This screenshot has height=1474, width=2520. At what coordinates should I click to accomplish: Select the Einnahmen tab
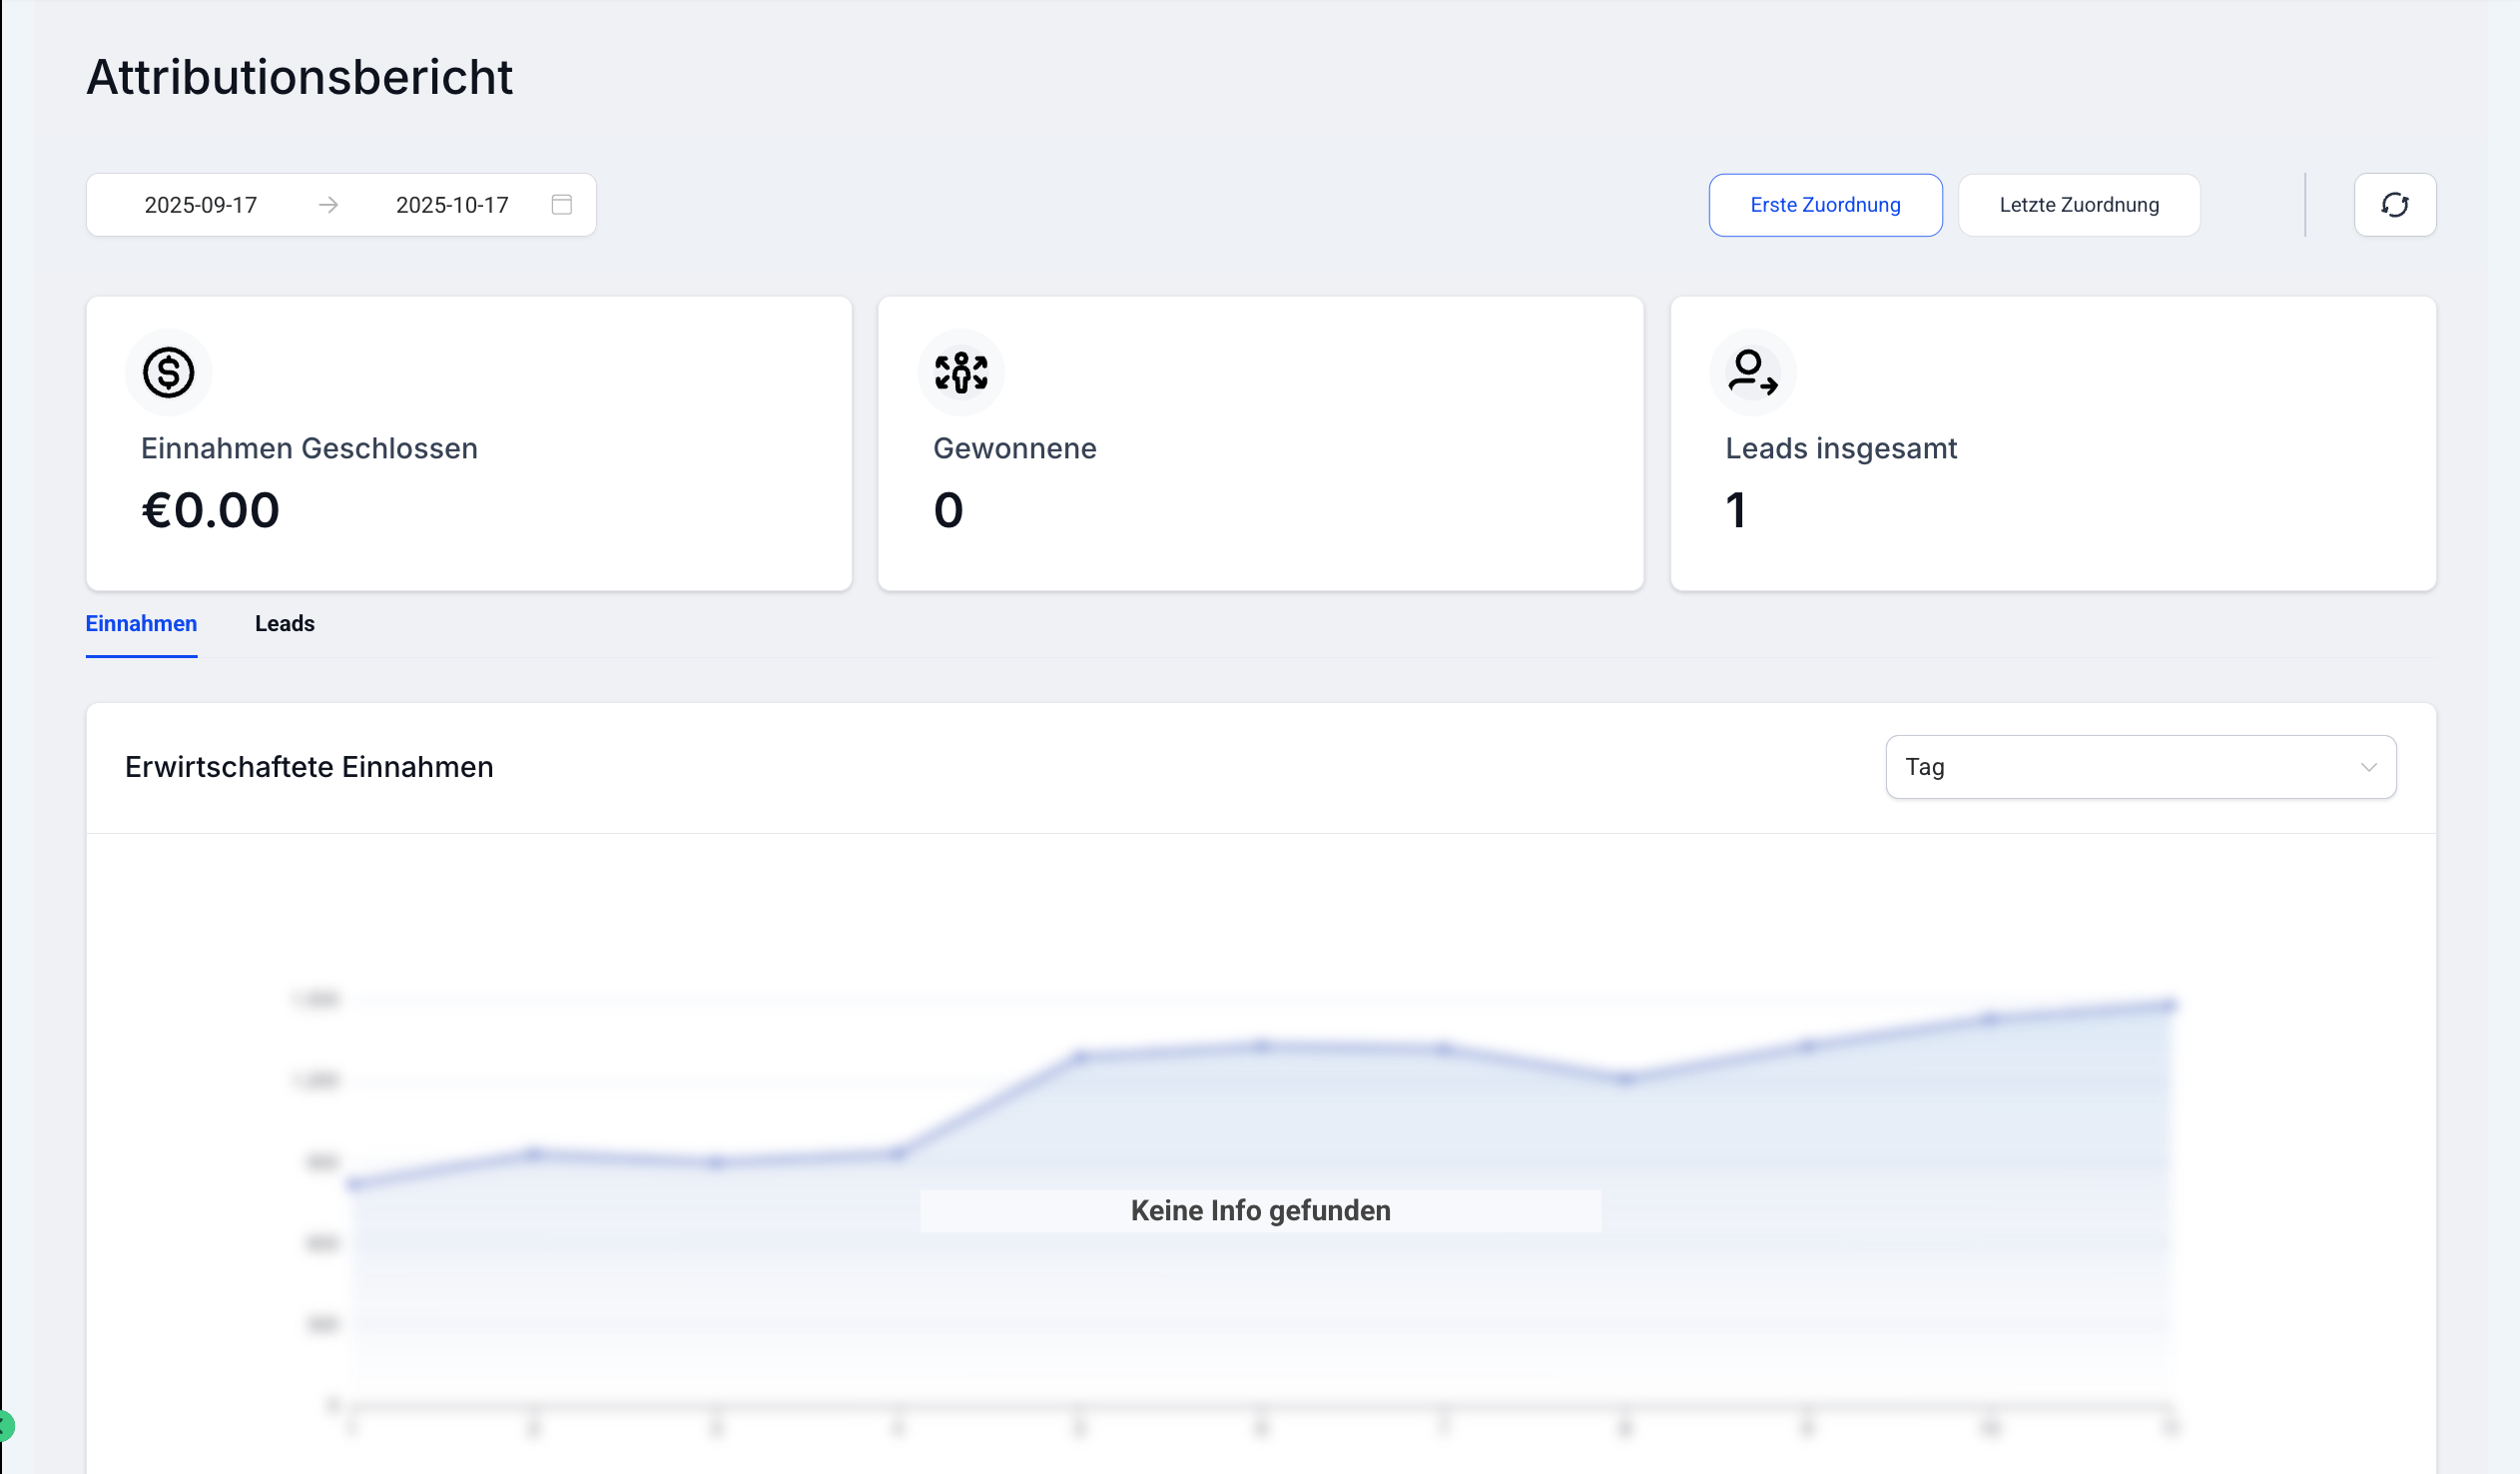(x=141, y=623)
